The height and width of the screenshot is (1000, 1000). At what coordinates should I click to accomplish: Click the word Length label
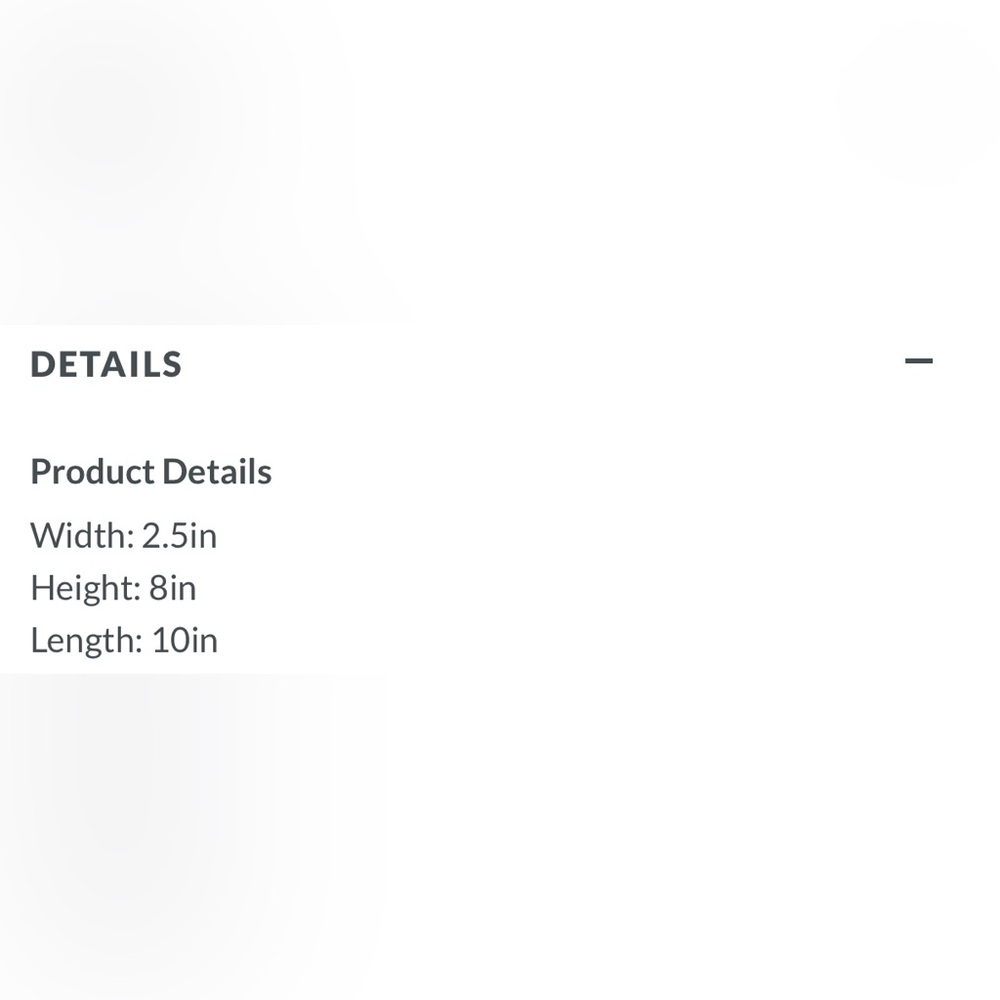[87, 641]
